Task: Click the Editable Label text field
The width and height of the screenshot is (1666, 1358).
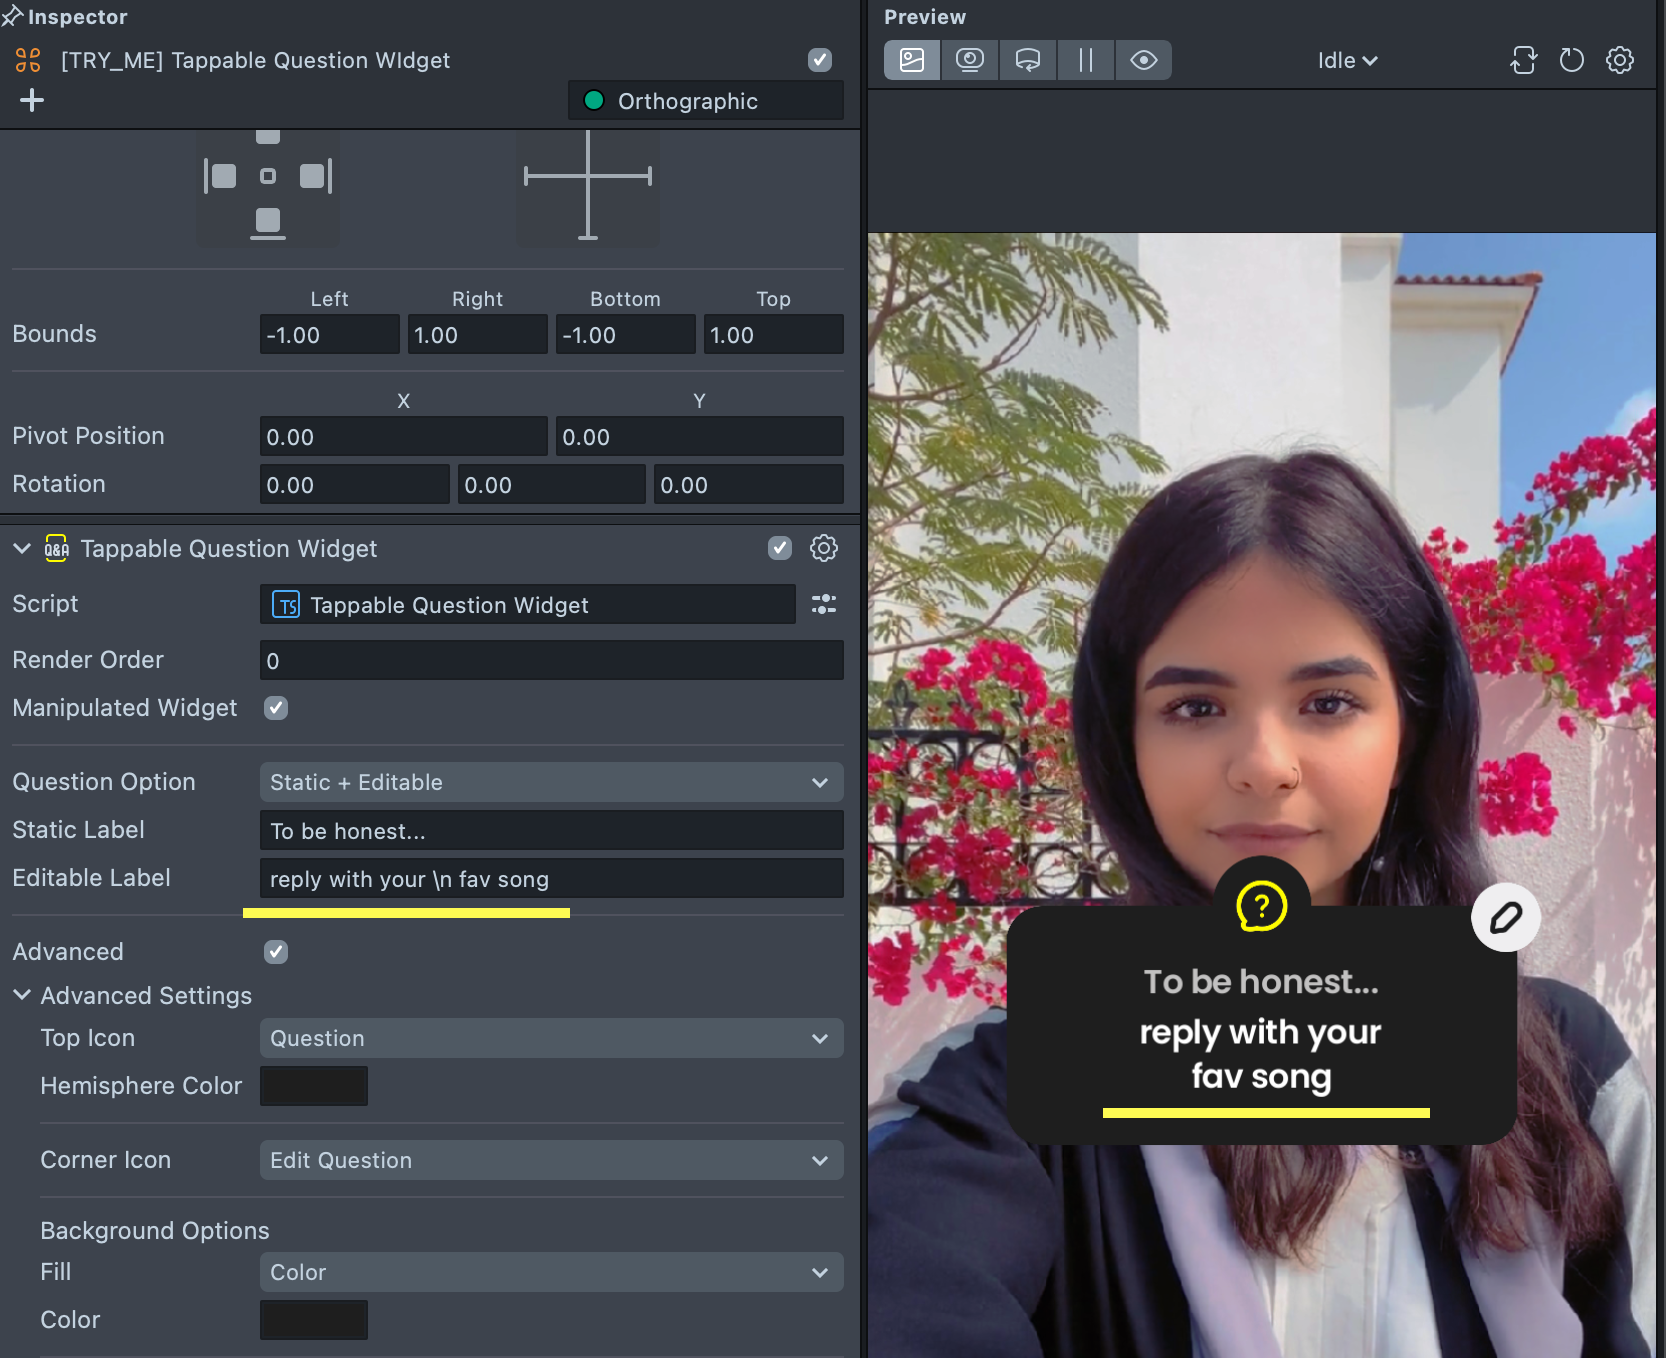Action: coord(551,879)
